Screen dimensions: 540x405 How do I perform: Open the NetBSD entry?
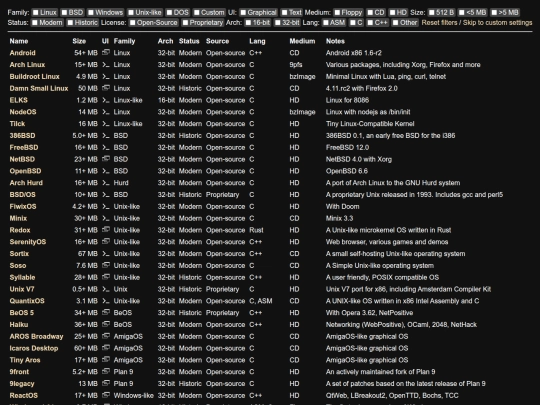click(22, 159)
